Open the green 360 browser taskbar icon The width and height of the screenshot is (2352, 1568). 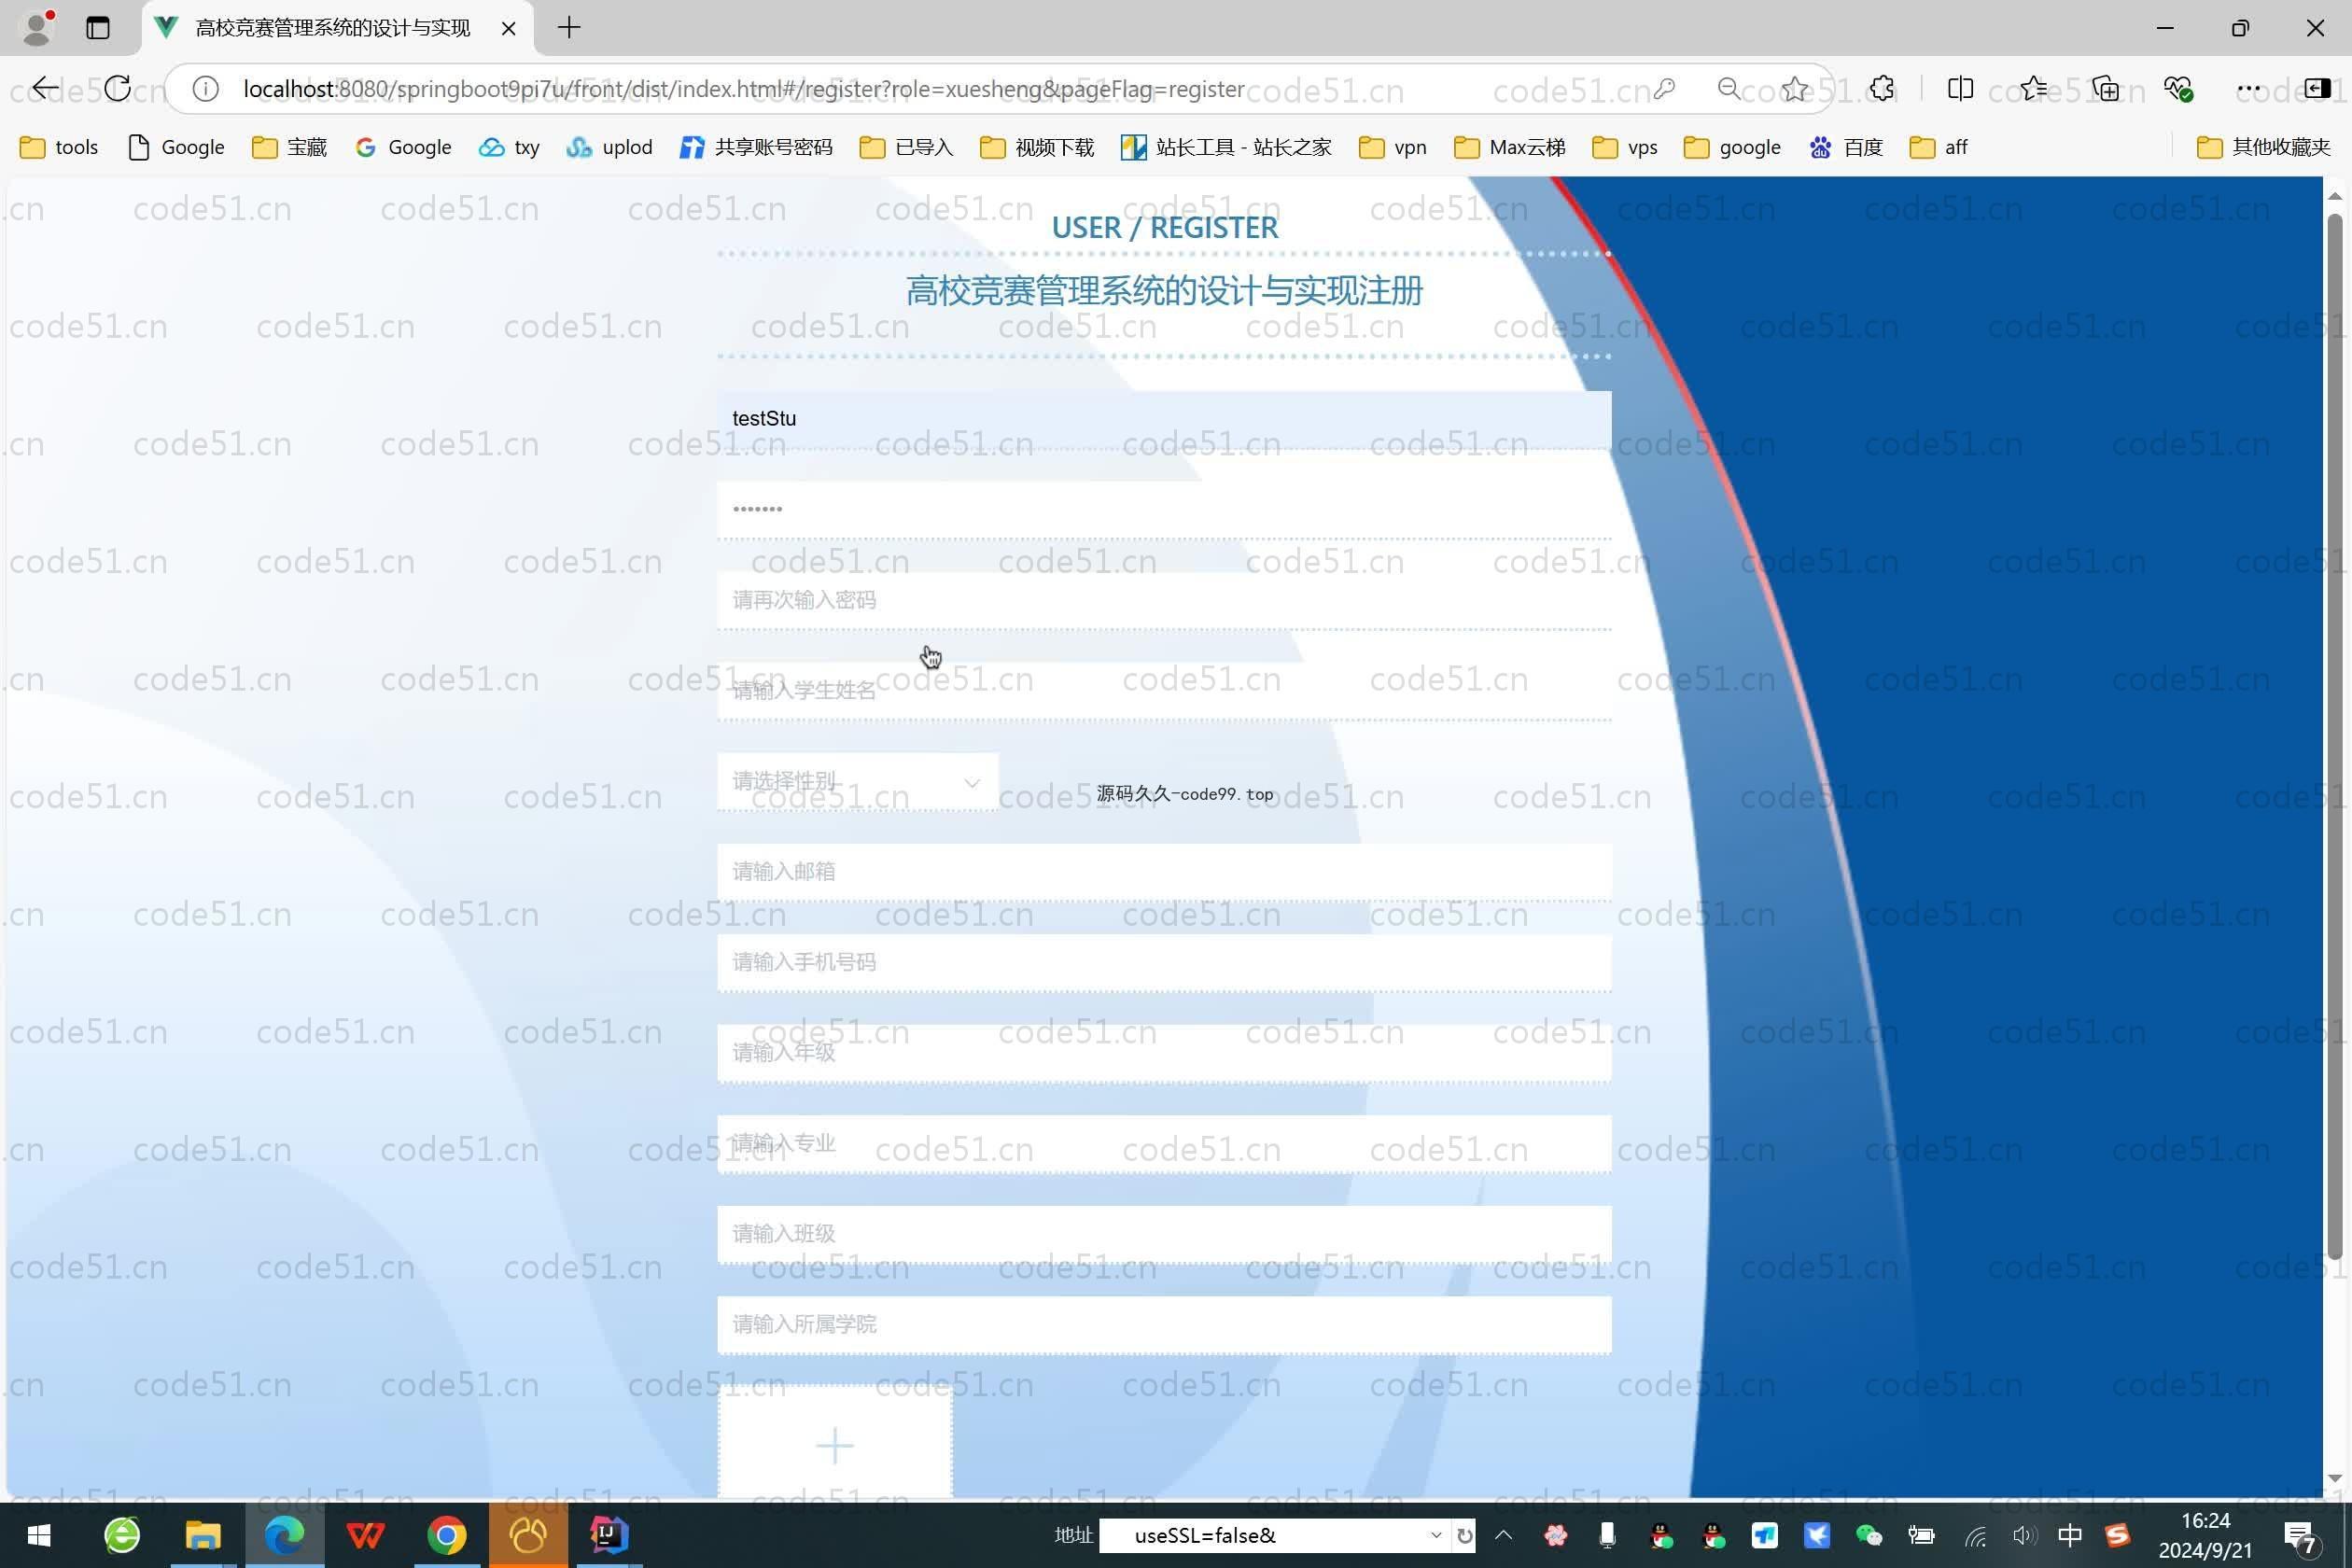click(122, 1535)
